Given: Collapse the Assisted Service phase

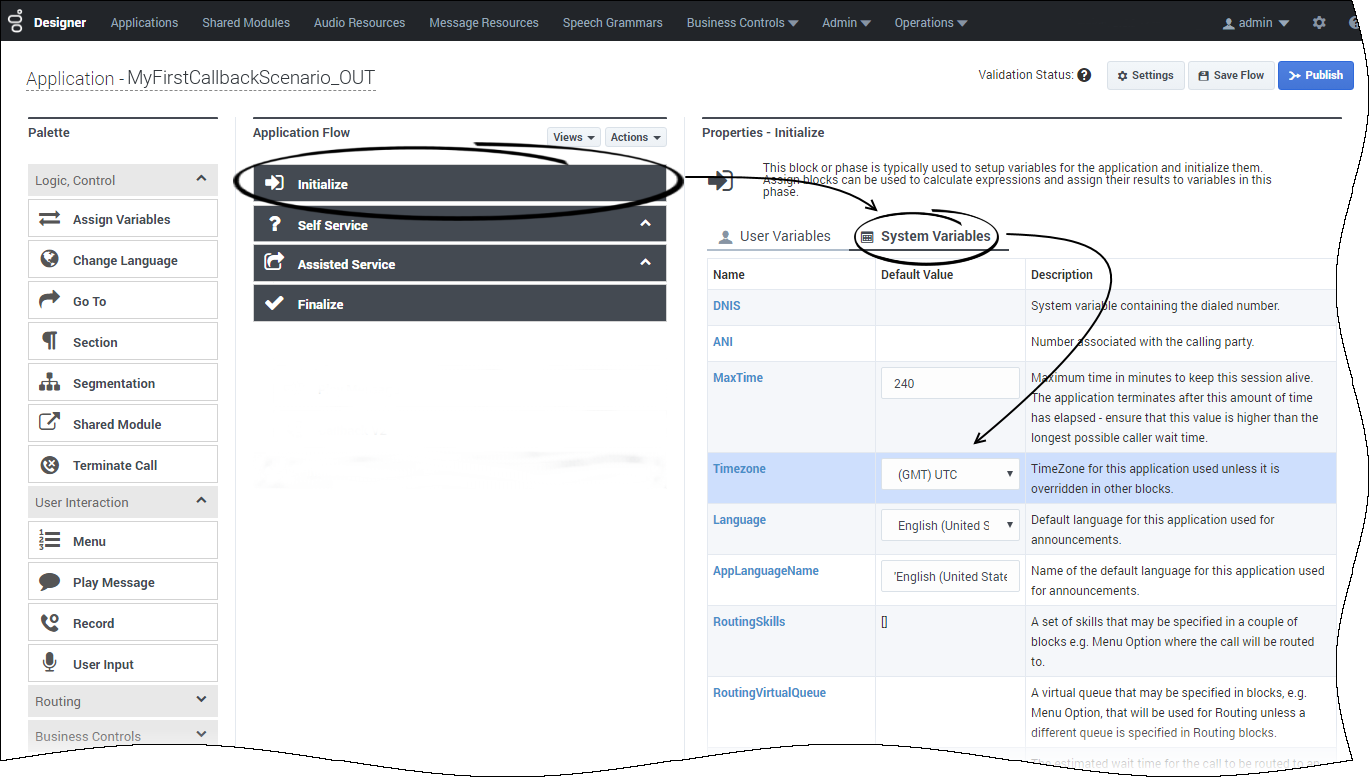Looking at the screenshot, I should click(645, 263).
